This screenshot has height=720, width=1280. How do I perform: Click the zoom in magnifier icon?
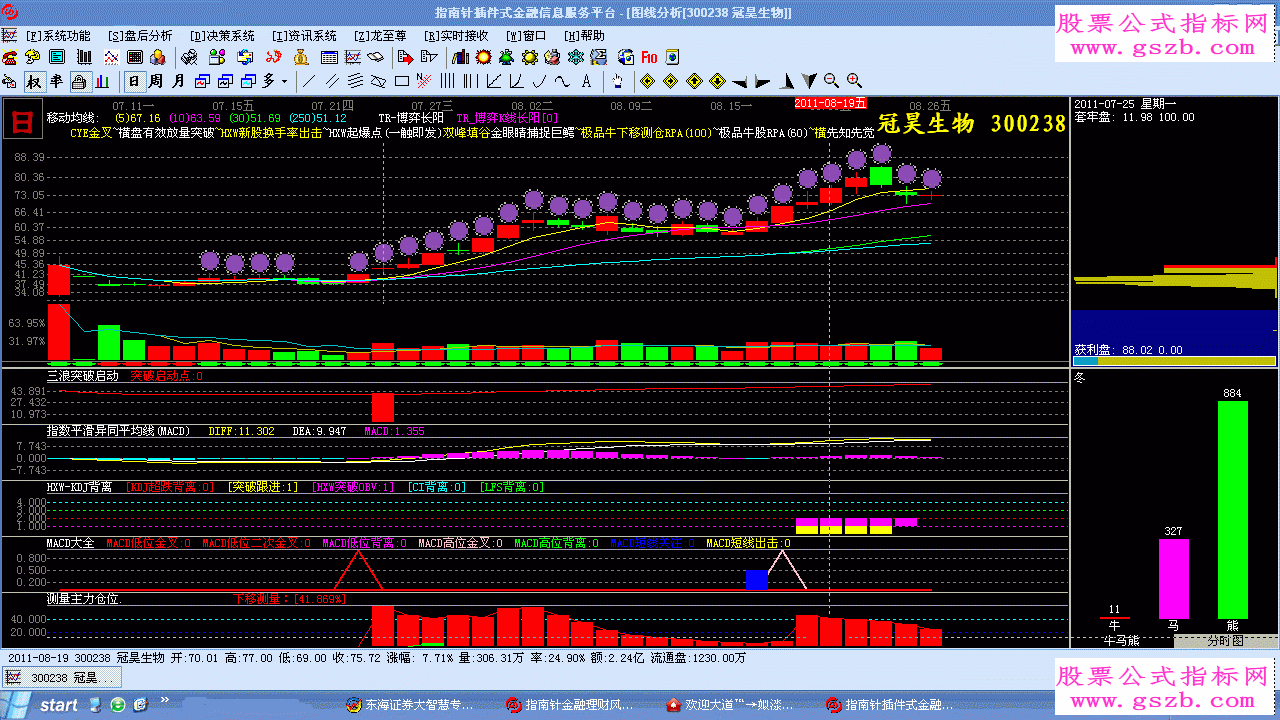pos(855,81)
